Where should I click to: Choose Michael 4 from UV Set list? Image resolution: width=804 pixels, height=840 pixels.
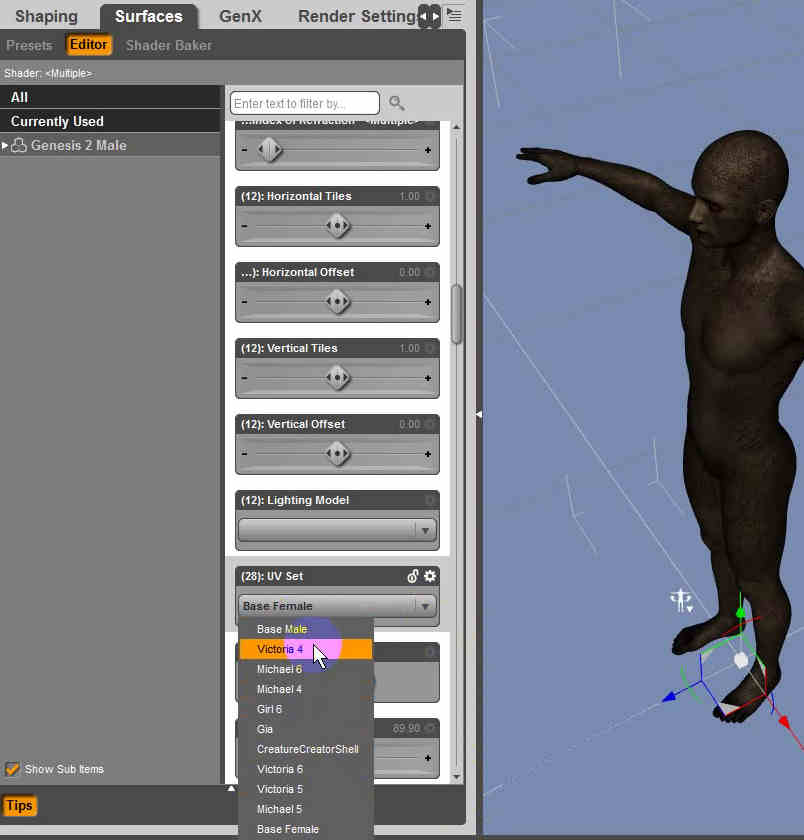pyautogui.click(x=305, y=689)
